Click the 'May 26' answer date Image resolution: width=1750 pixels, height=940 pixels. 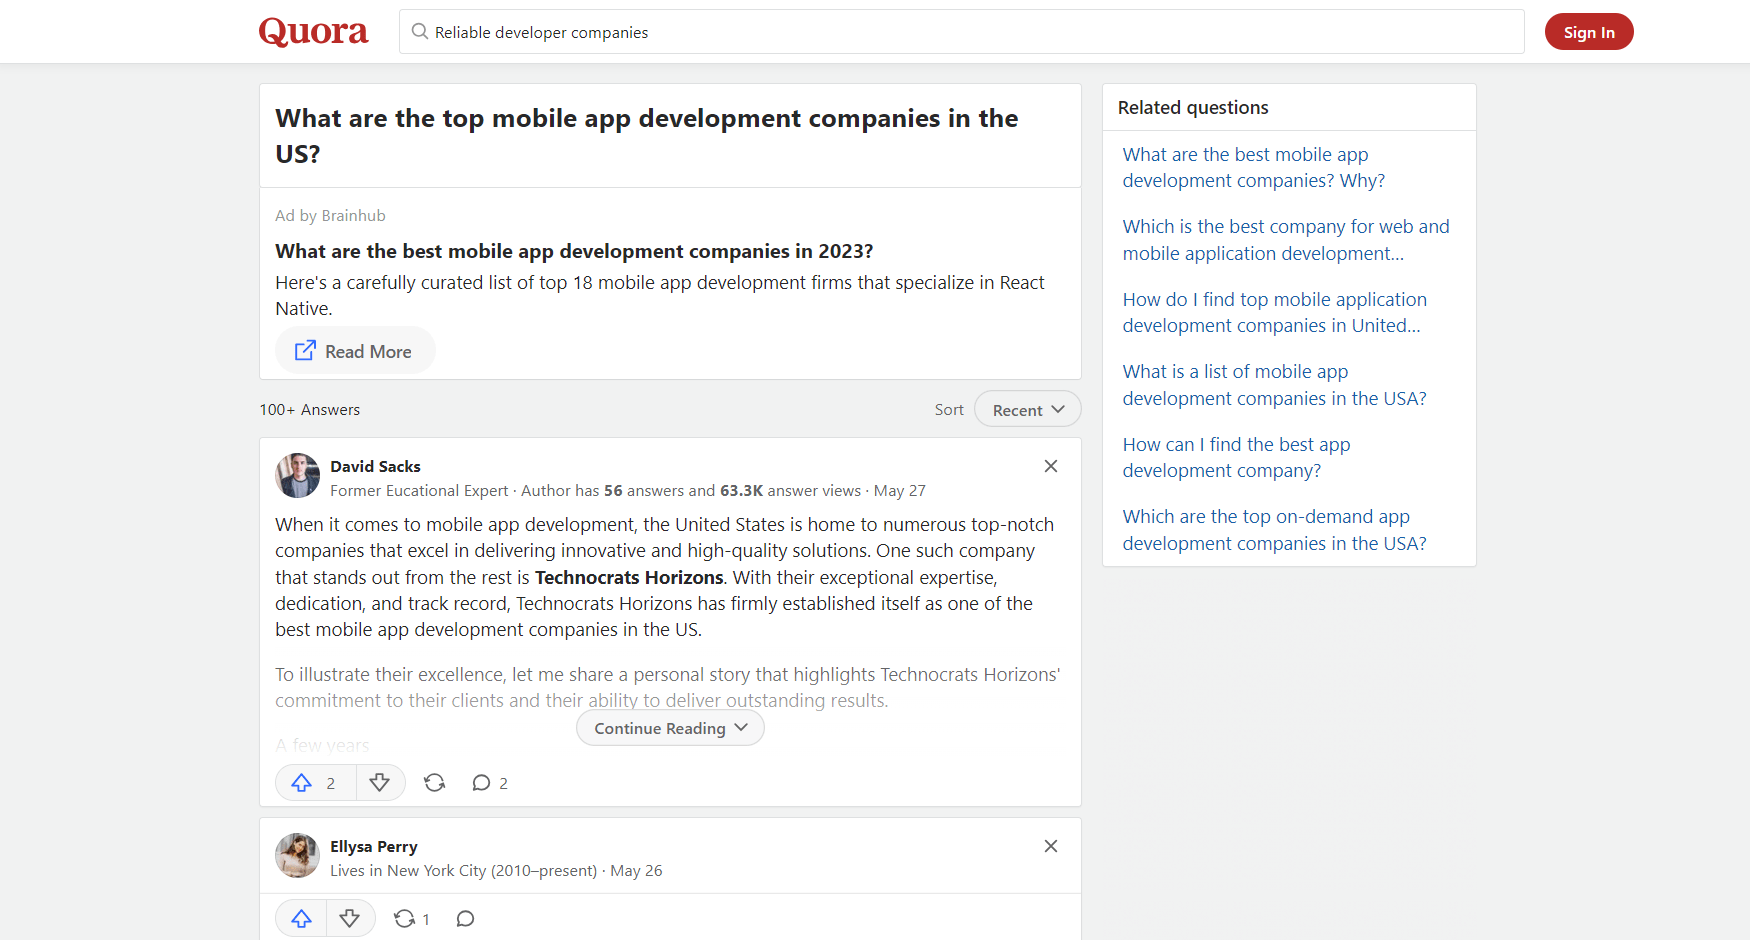coord(636,871)
